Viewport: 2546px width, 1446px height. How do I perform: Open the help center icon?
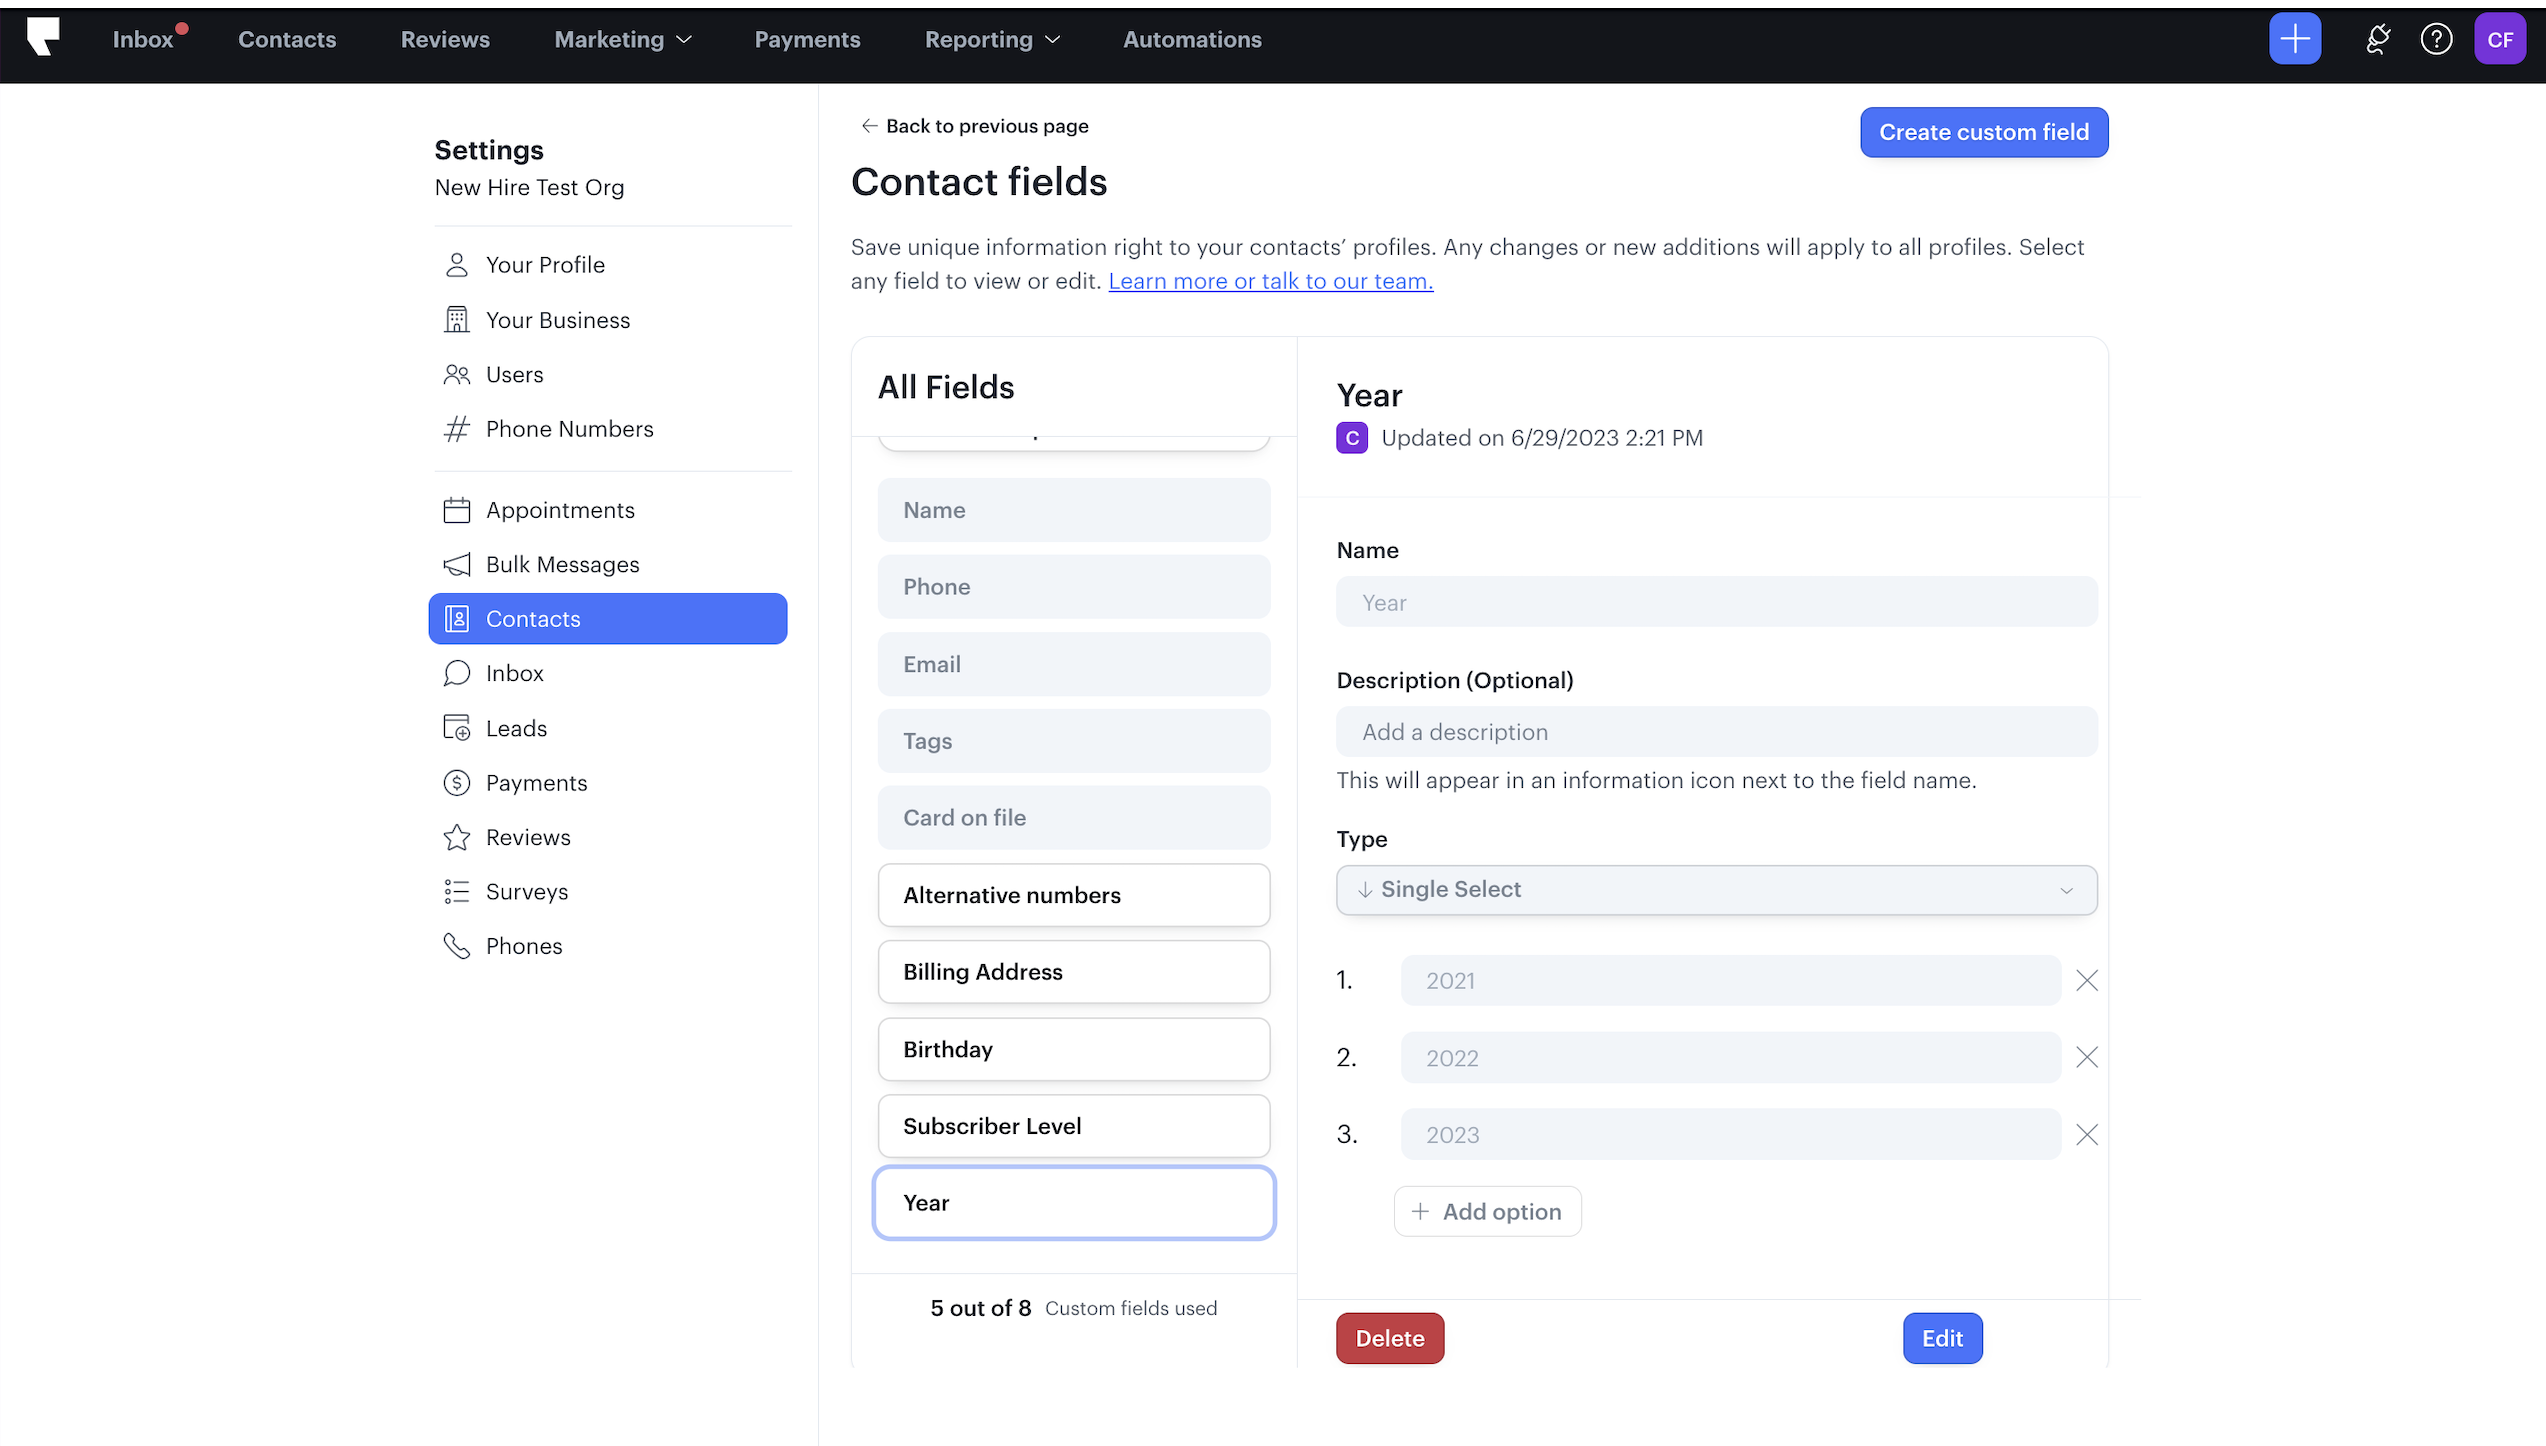pyautogui.click(x=2436, y=38)
